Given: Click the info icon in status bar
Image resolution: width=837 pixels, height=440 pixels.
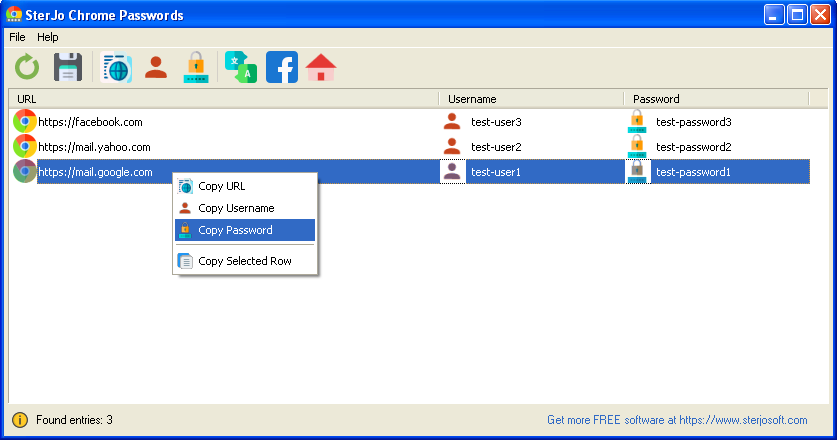Looking at the screenshot, I should (x=20, y=420).
